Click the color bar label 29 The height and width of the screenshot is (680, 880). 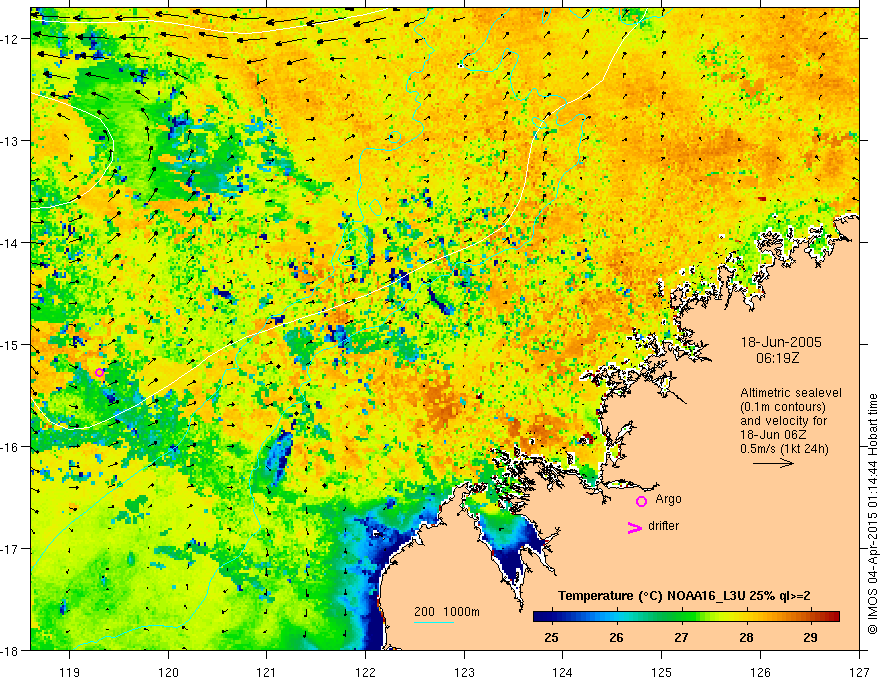[x=810, y=637]
